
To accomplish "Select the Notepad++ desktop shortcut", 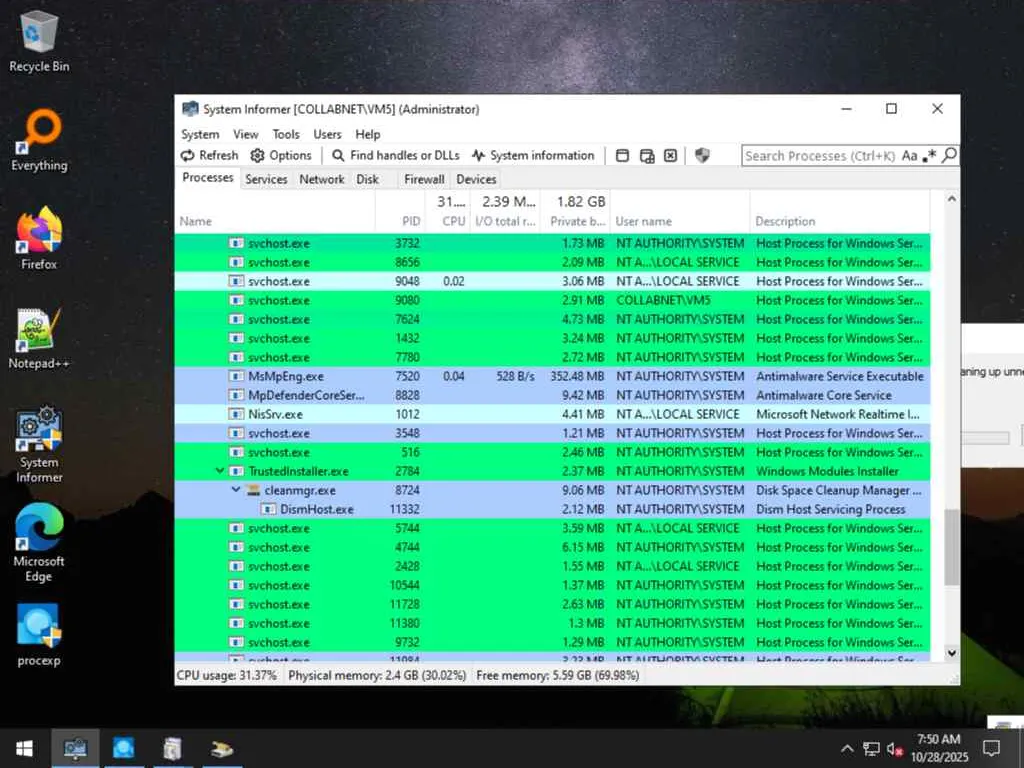I will (x=39, y=338).
